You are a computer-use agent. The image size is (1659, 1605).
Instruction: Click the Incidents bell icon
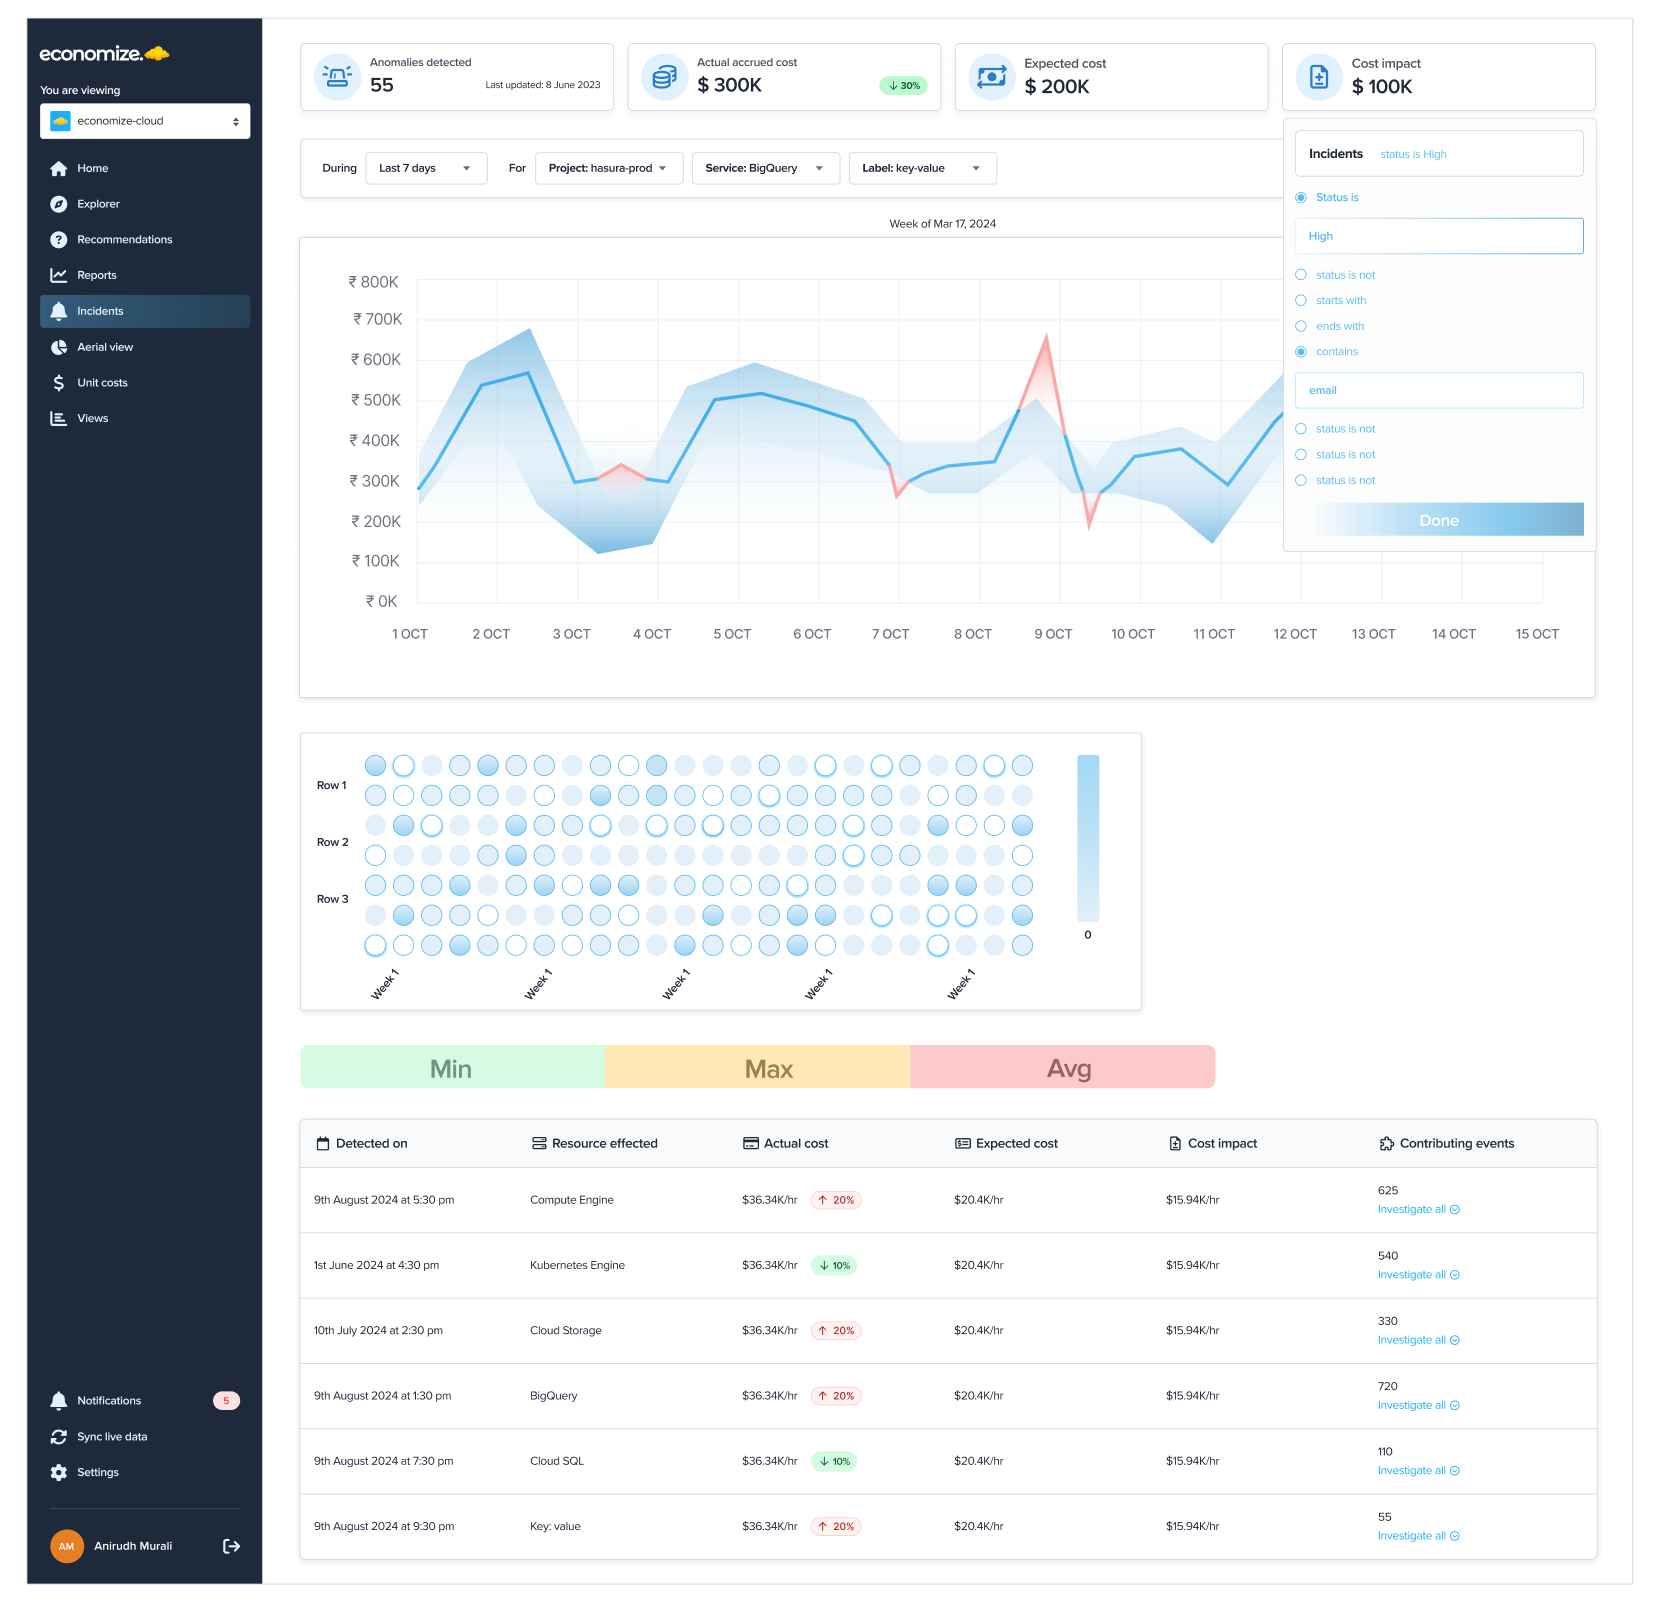(x=57, y=310)
